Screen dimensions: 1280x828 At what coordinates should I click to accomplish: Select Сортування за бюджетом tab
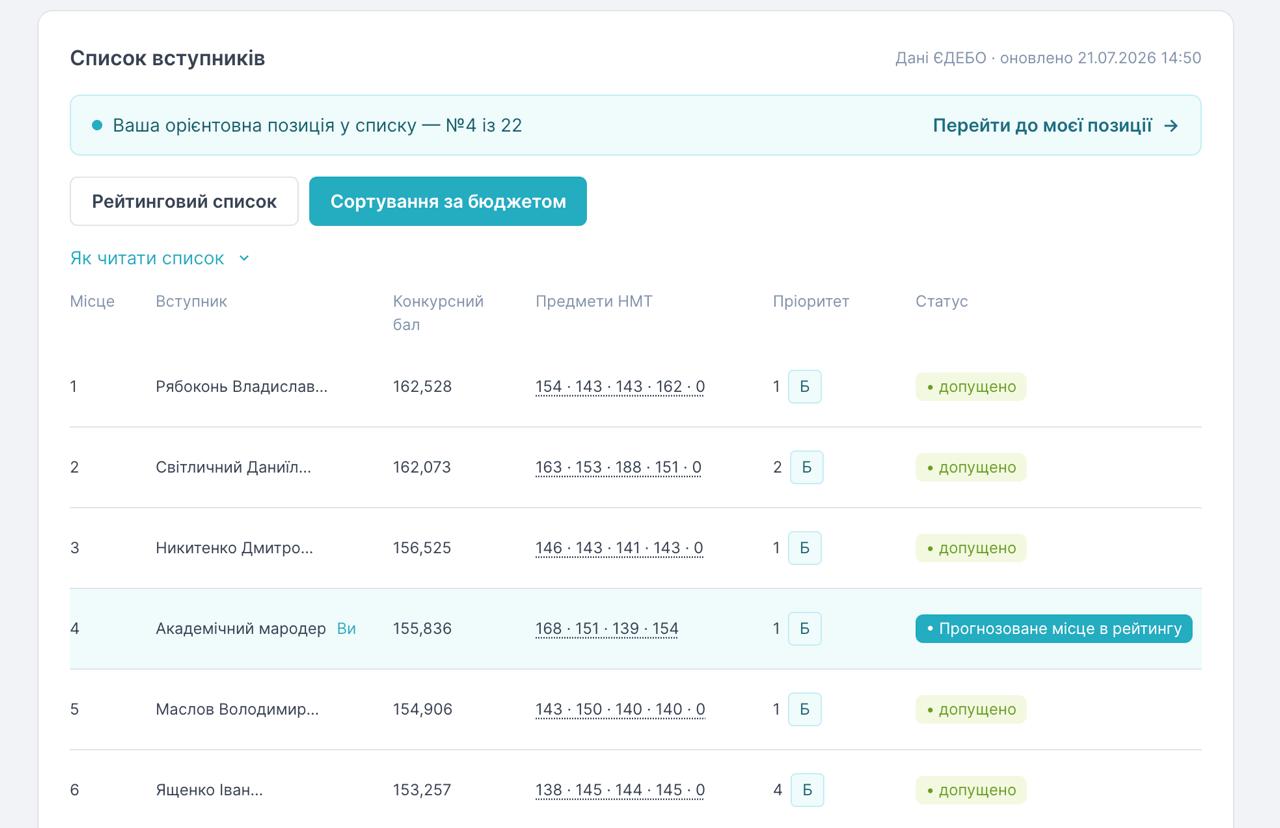point(448,201)
